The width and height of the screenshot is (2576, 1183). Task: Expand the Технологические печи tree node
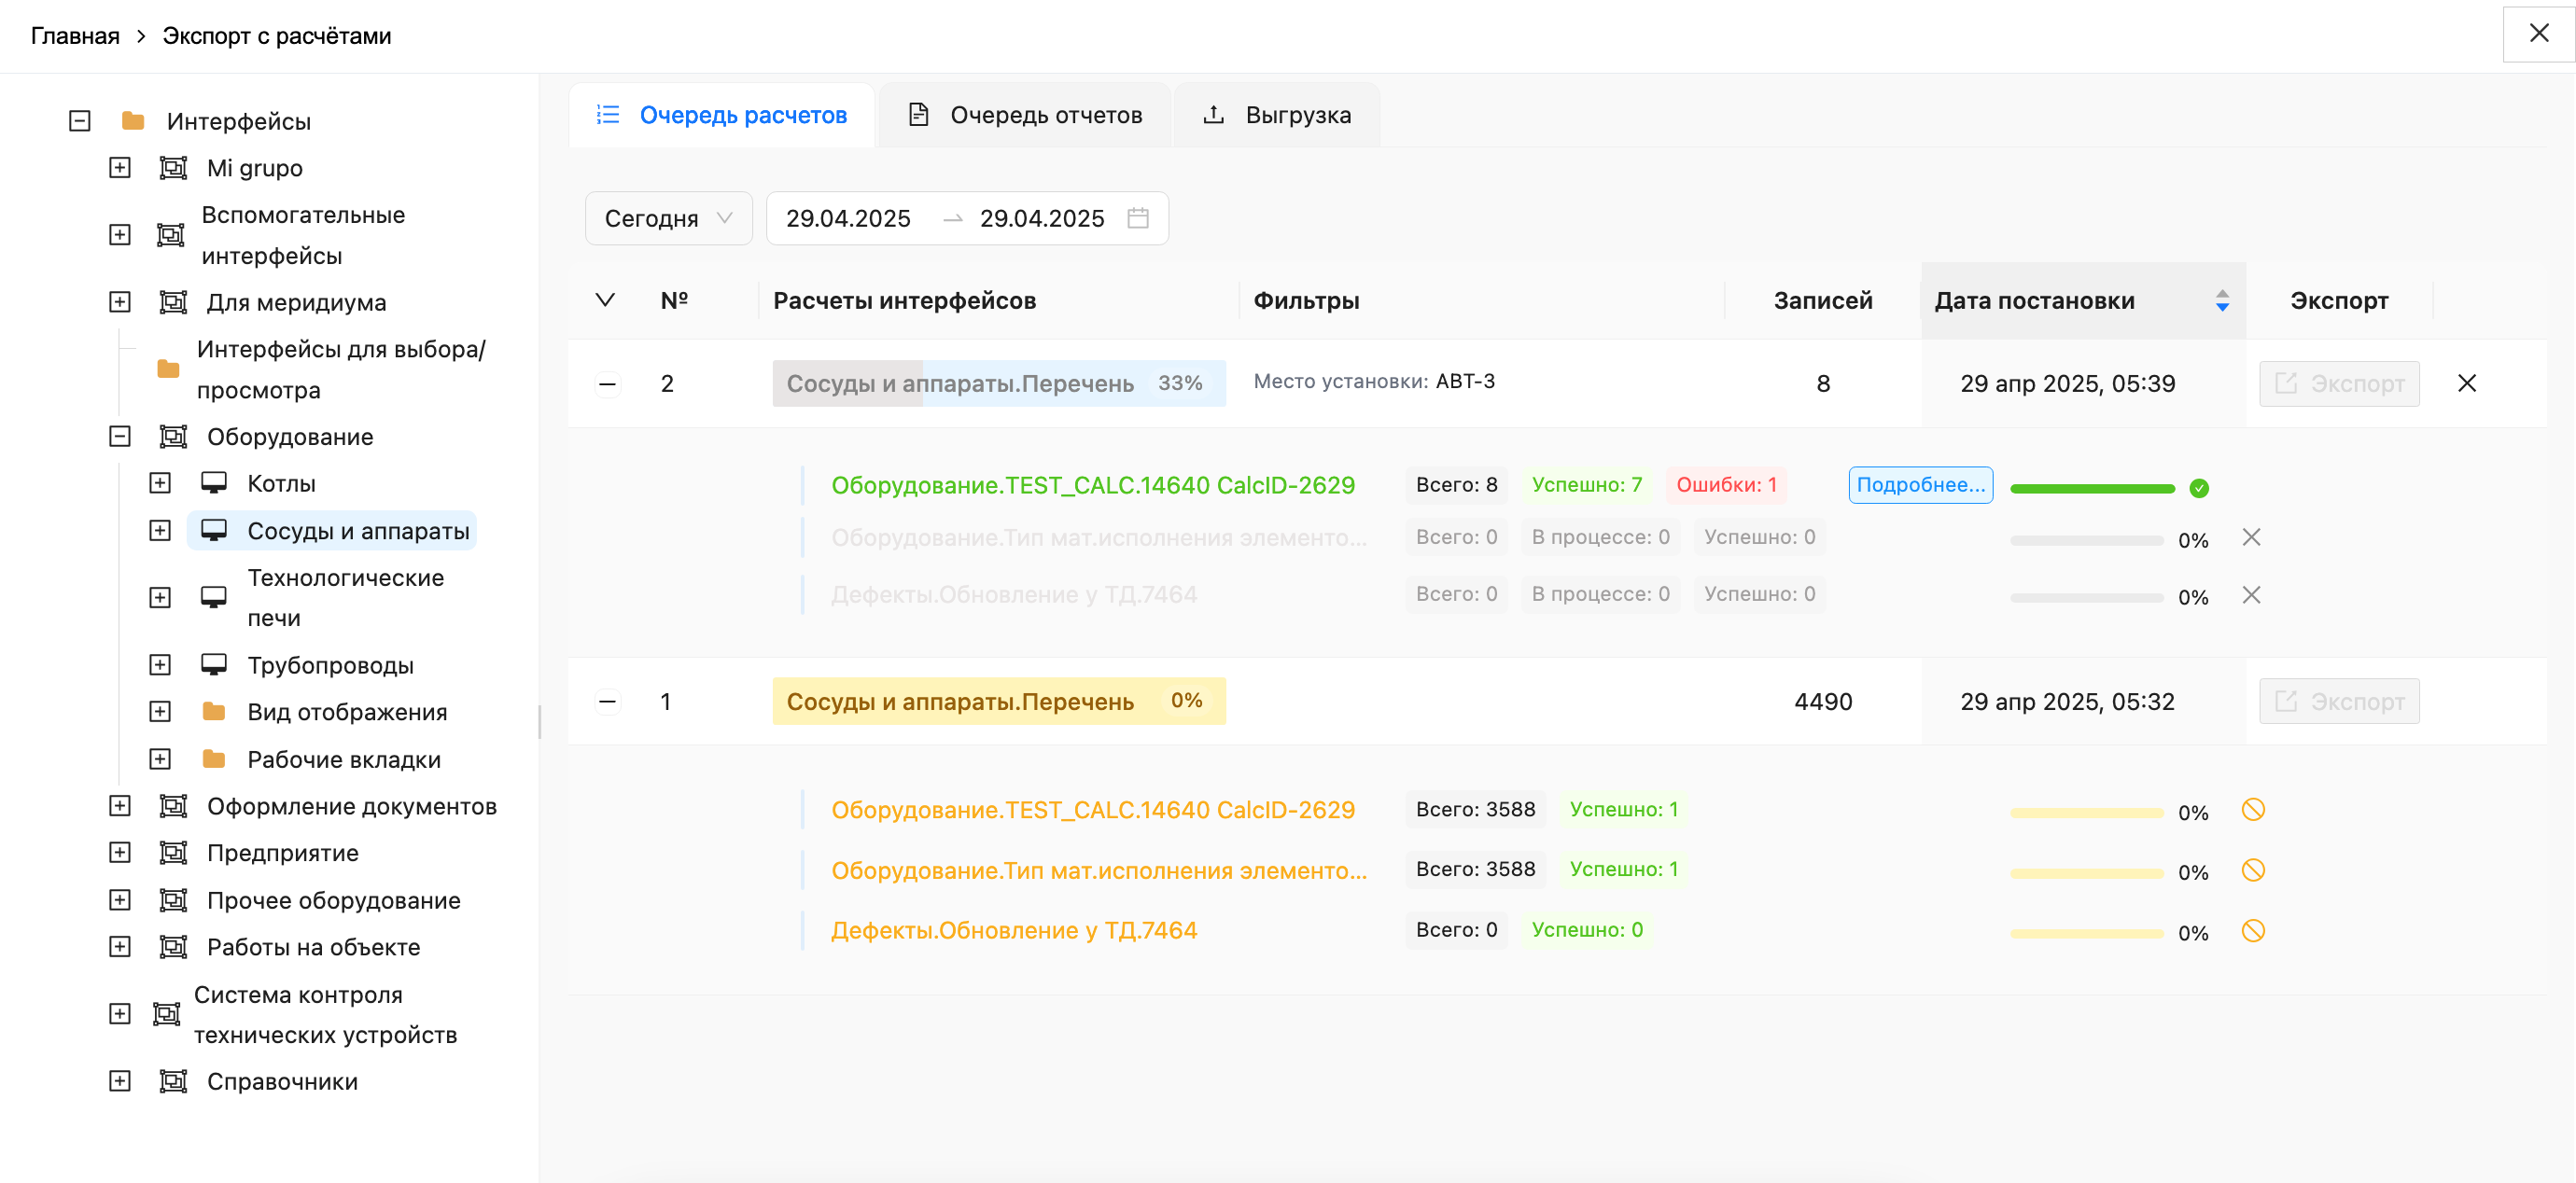click(x=161, y=597)
